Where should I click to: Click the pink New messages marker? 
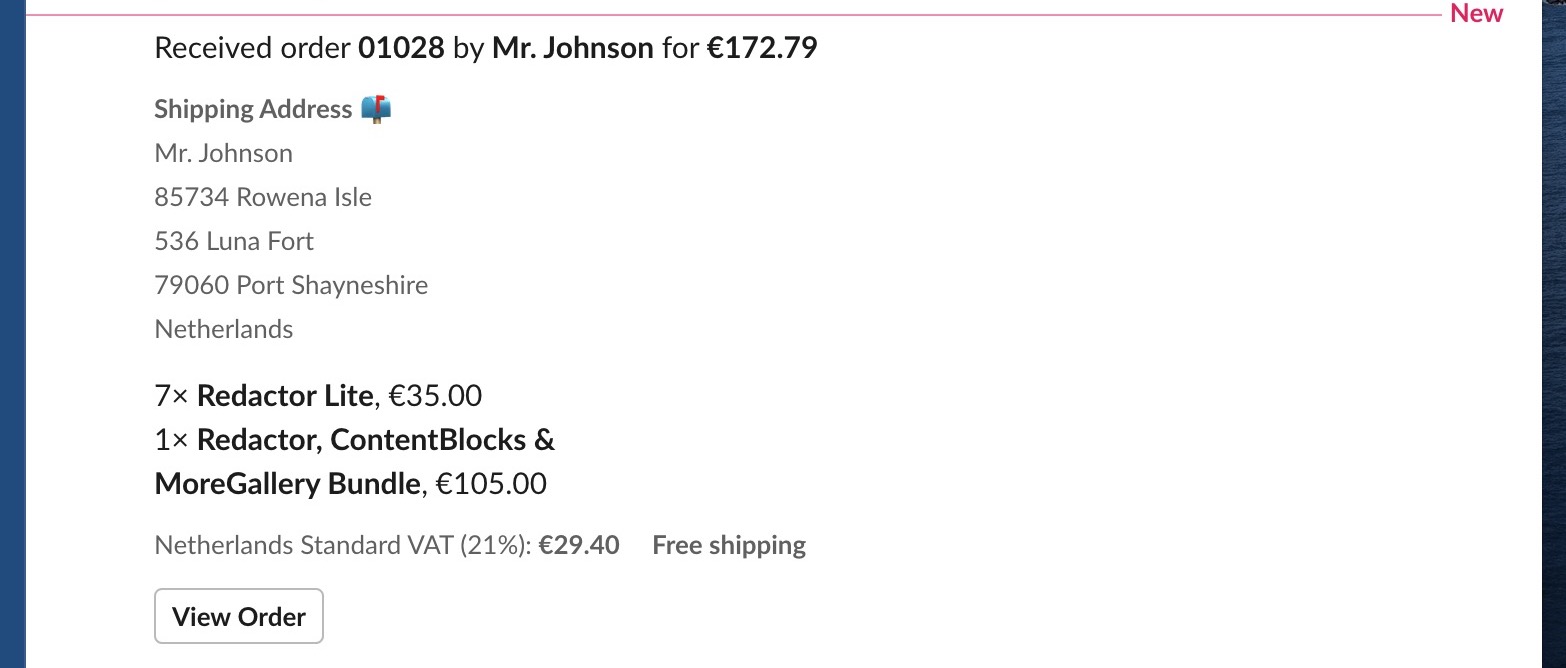(1476, 13)
